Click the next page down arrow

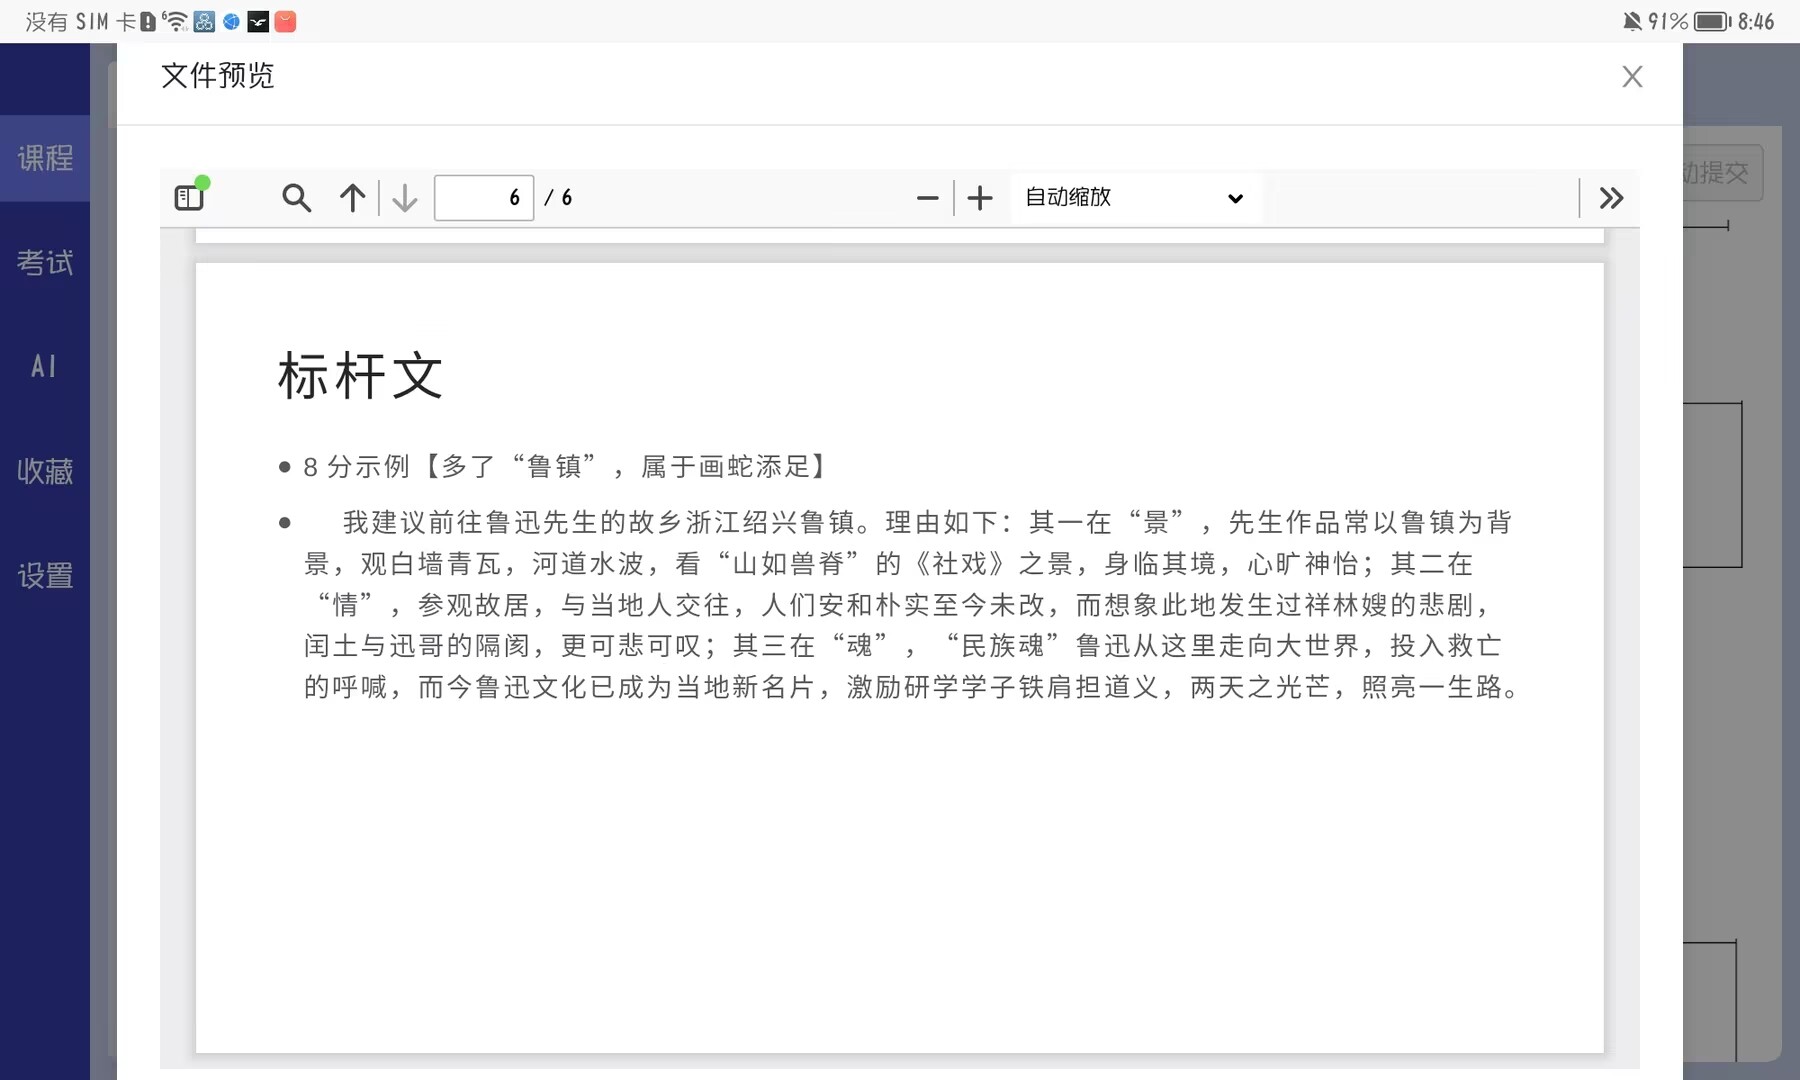(405, 198)
